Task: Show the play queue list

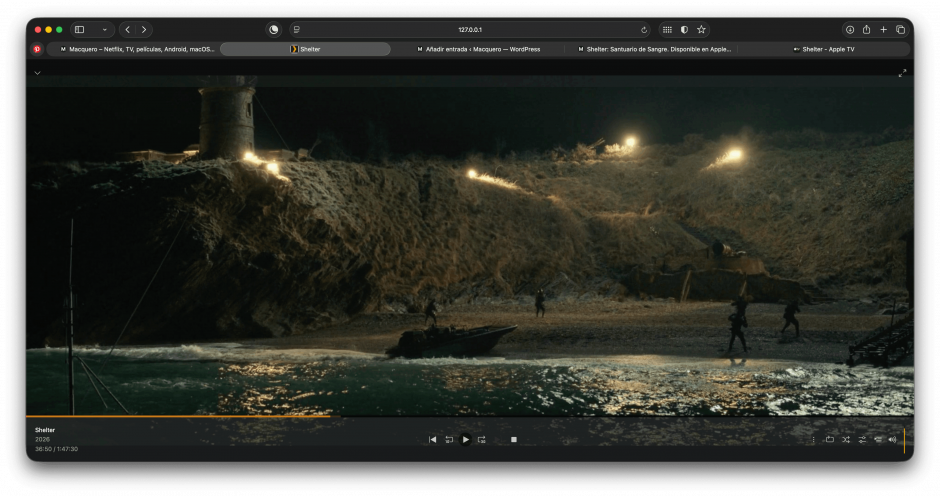Action: click(x=877, y=439)
